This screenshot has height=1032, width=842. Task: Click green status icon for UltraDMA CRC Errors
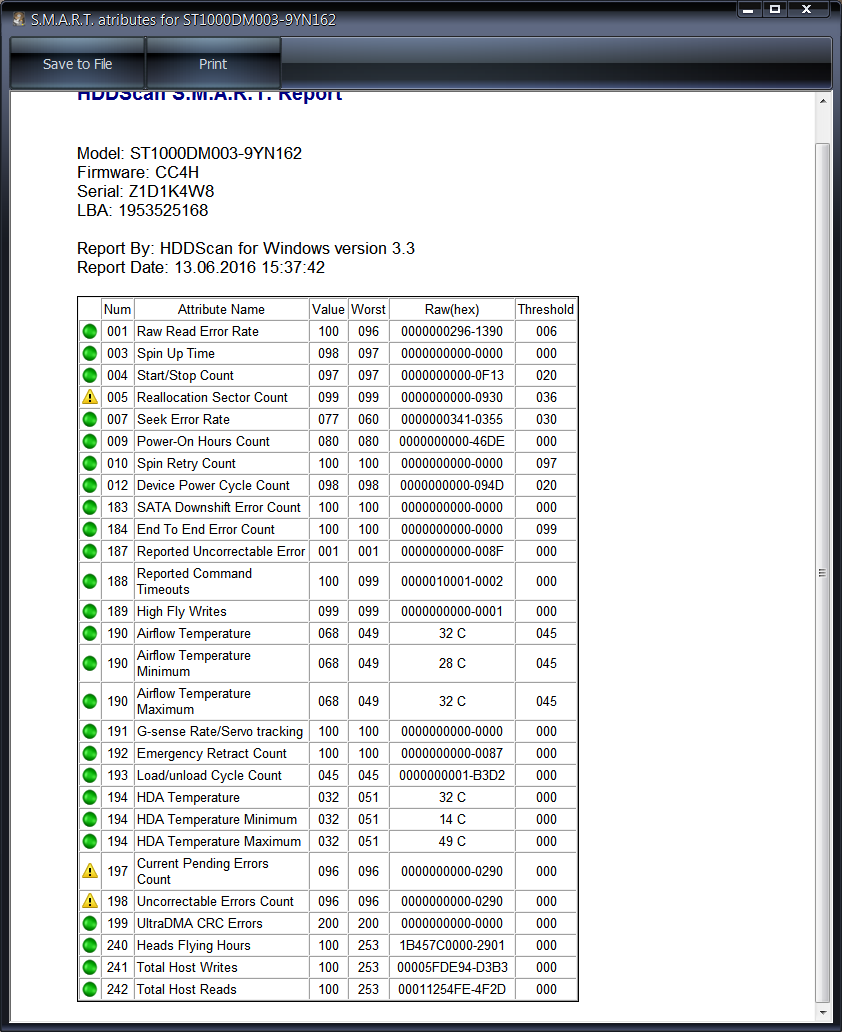(90, 923)
